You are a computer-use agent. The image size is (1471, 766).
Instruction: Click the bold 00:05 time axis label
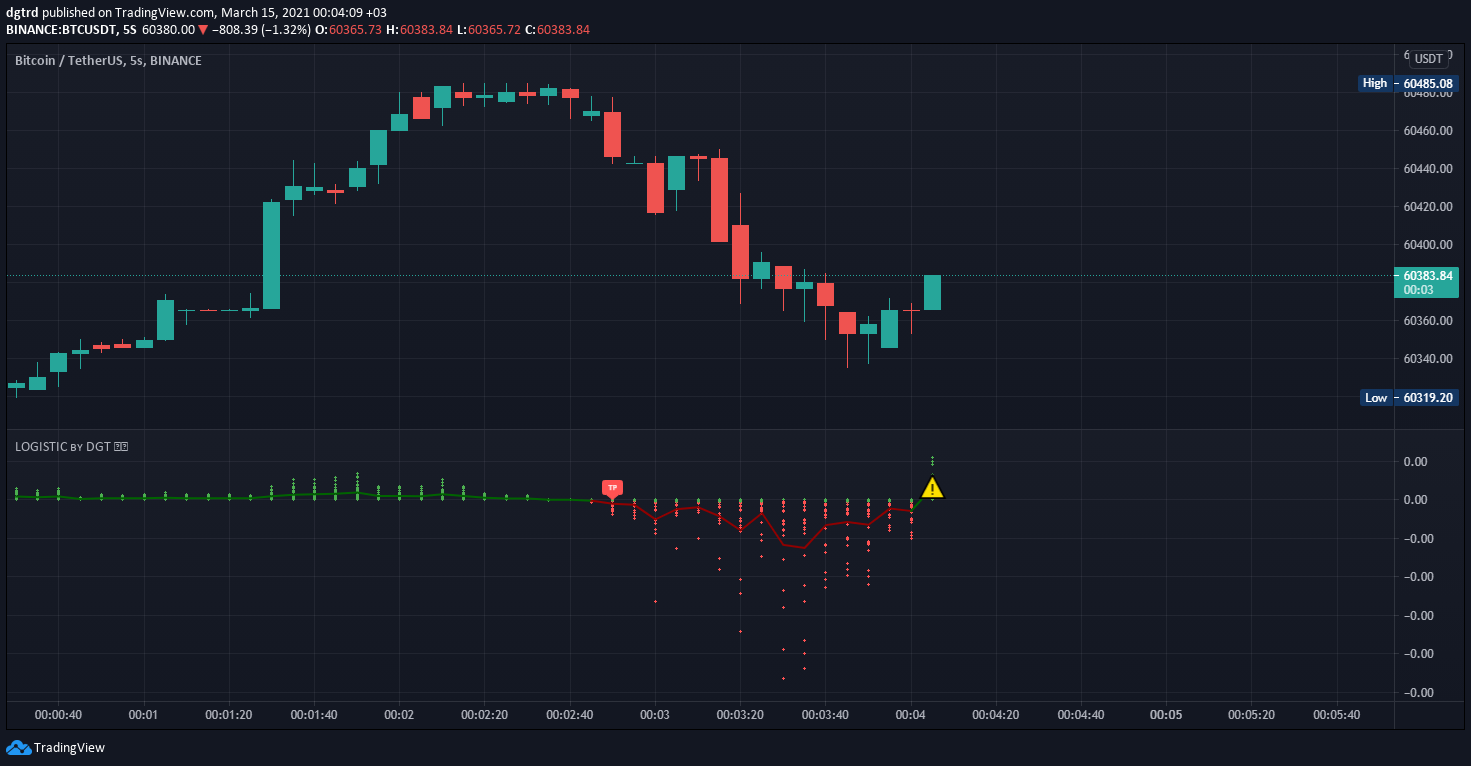coord(1166,715)
